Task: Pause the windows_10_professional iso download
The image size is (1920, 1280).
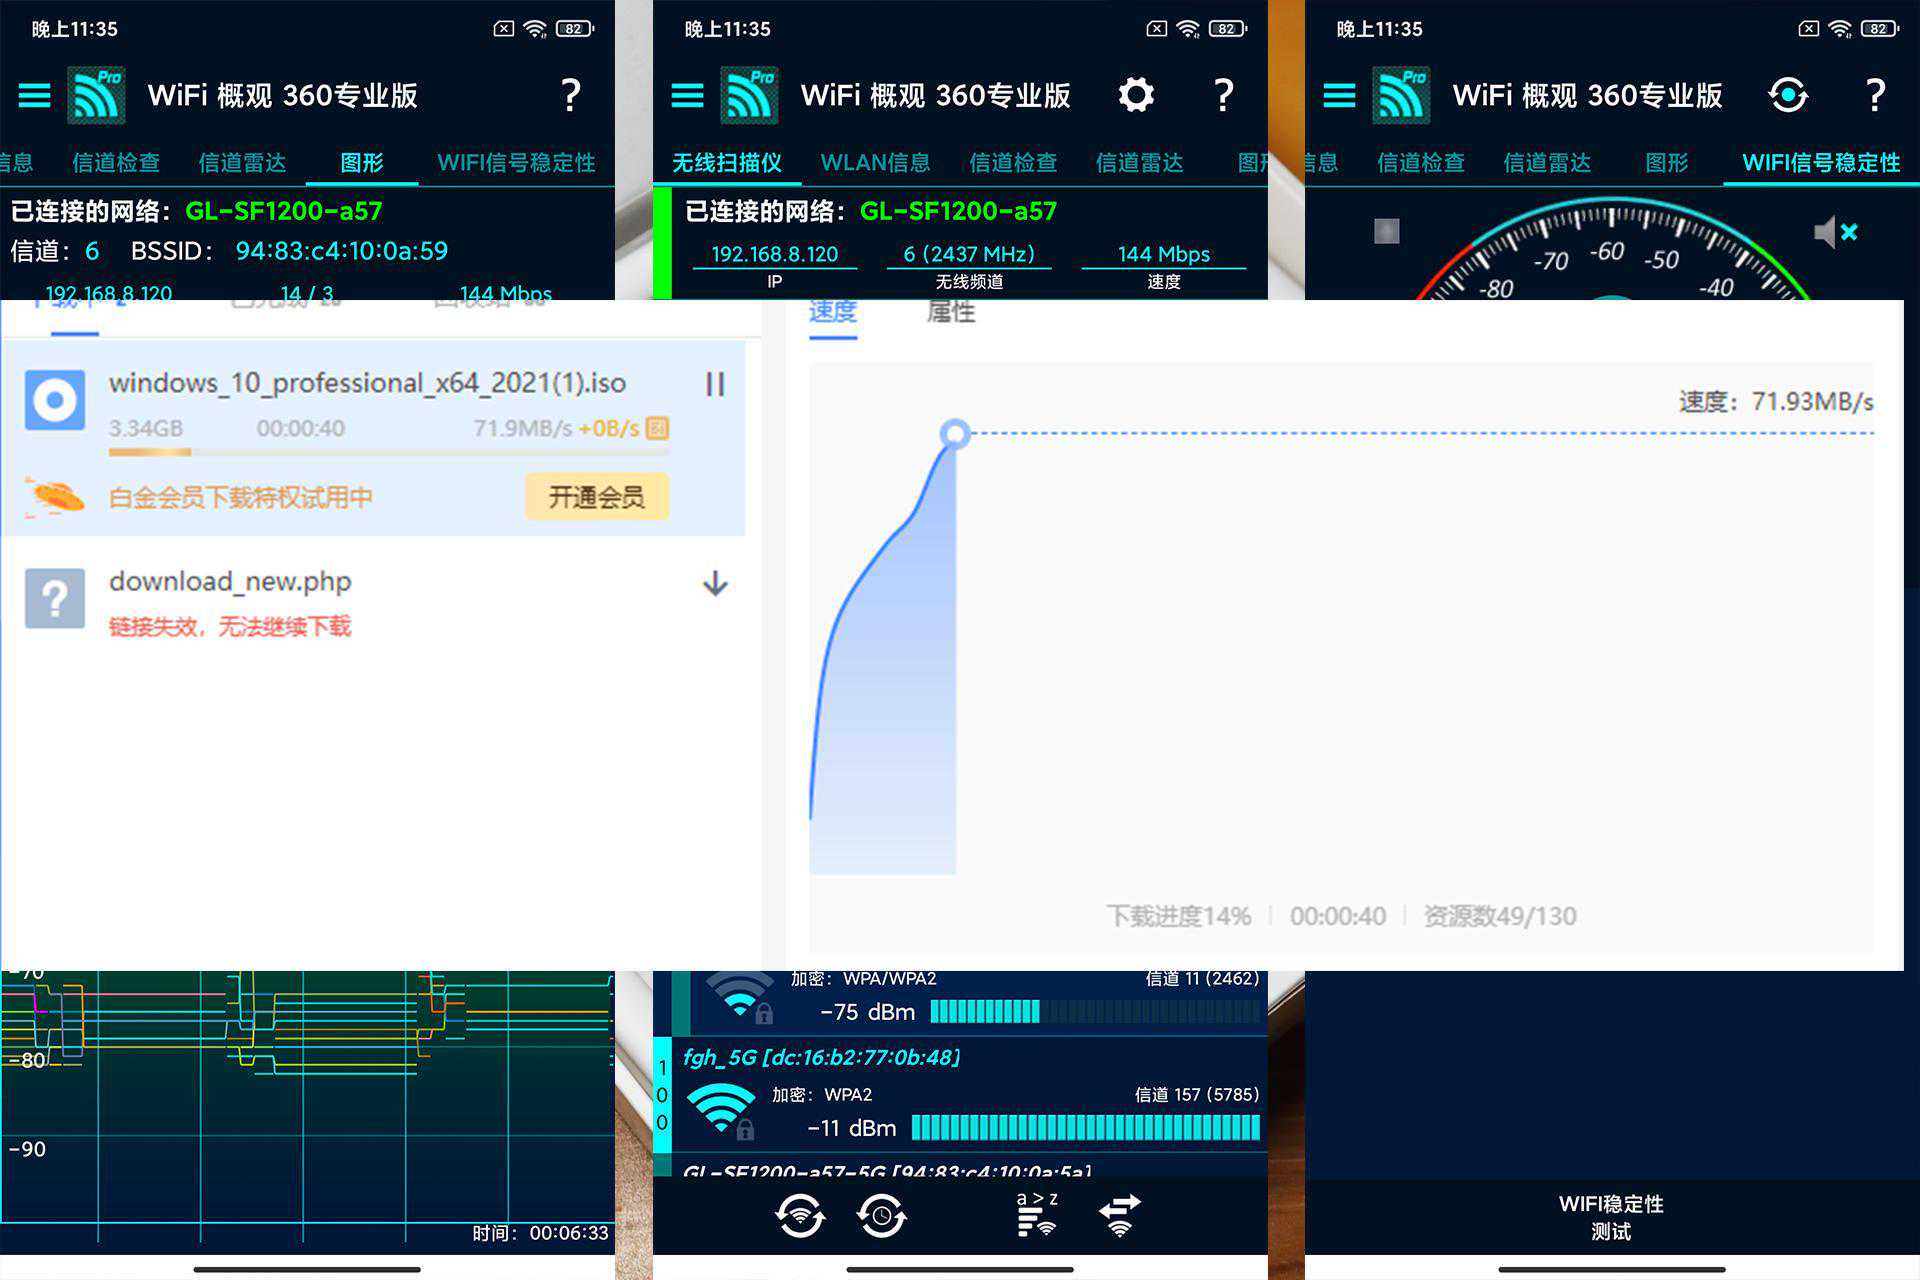Action: click(x=714, y=384)
